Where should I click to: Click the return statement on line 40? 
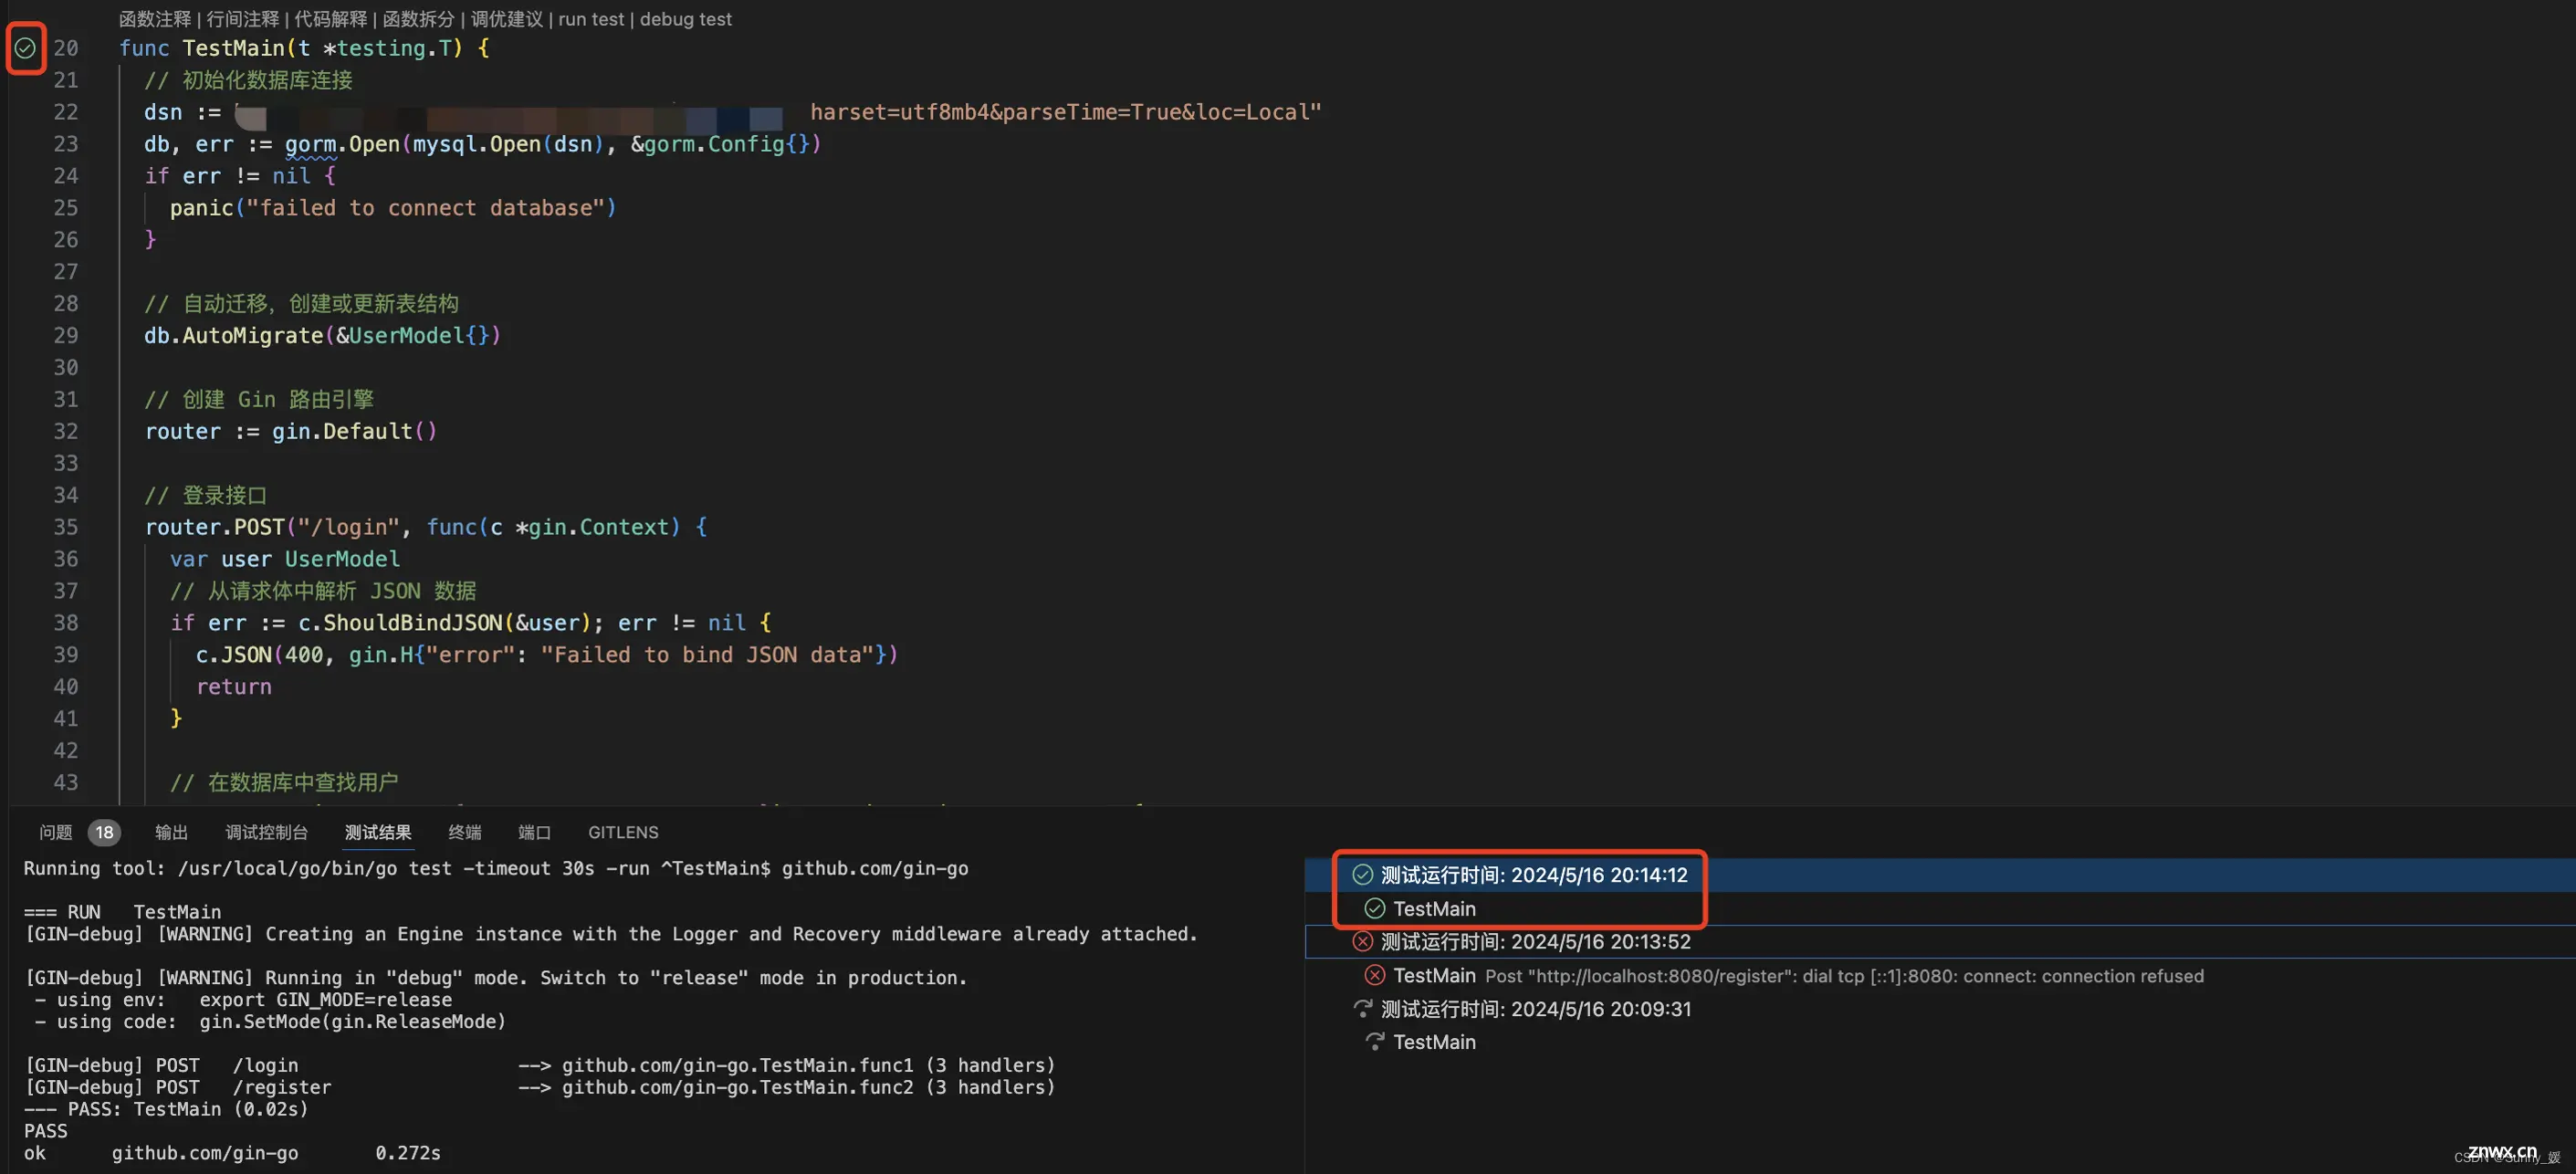point(234,687)
